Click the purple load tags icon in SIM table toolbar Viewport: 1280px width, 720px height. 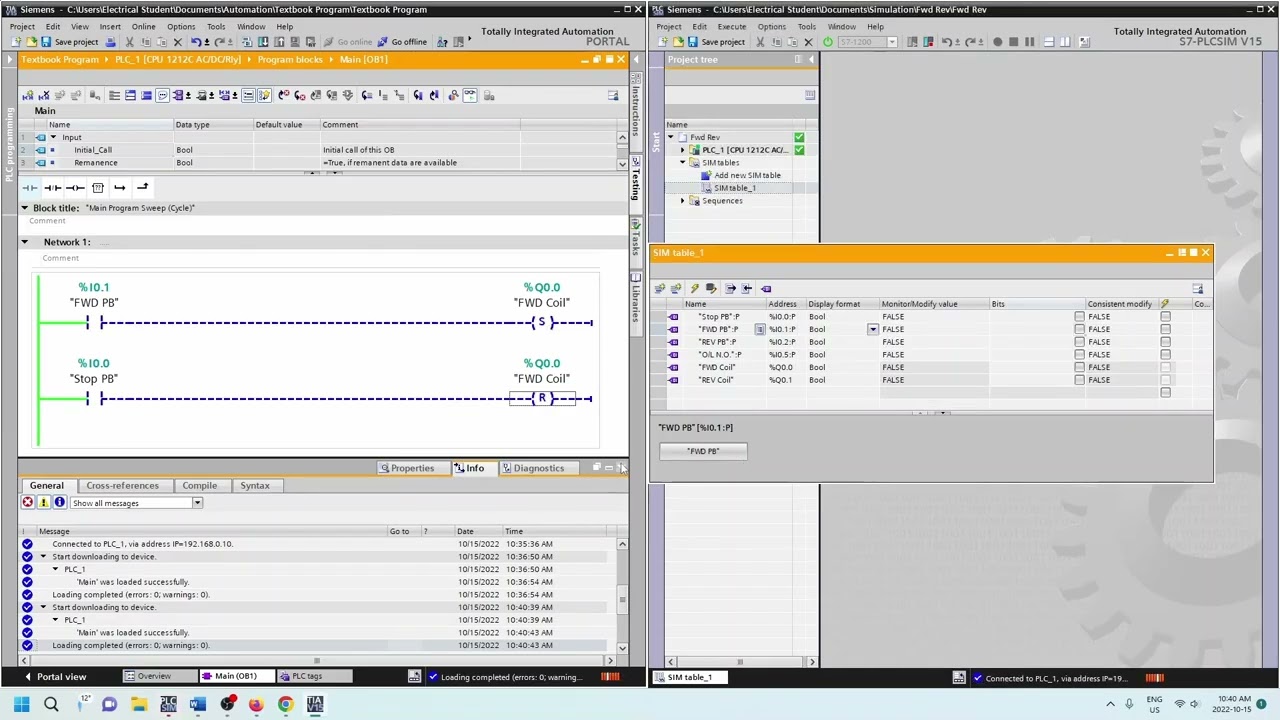pyautogui.click(x=766, y=288)
